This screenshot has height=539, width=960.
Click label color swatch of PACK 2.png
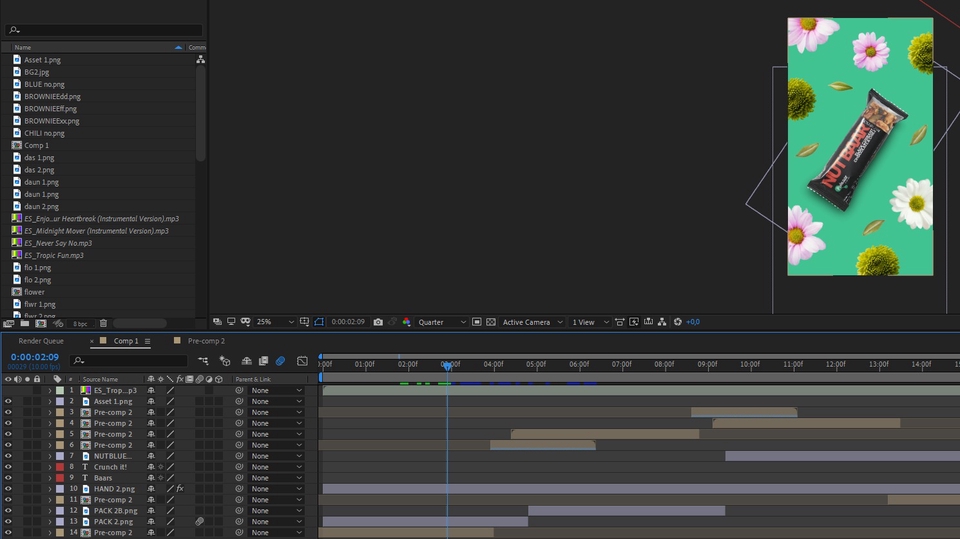(60, 521)
